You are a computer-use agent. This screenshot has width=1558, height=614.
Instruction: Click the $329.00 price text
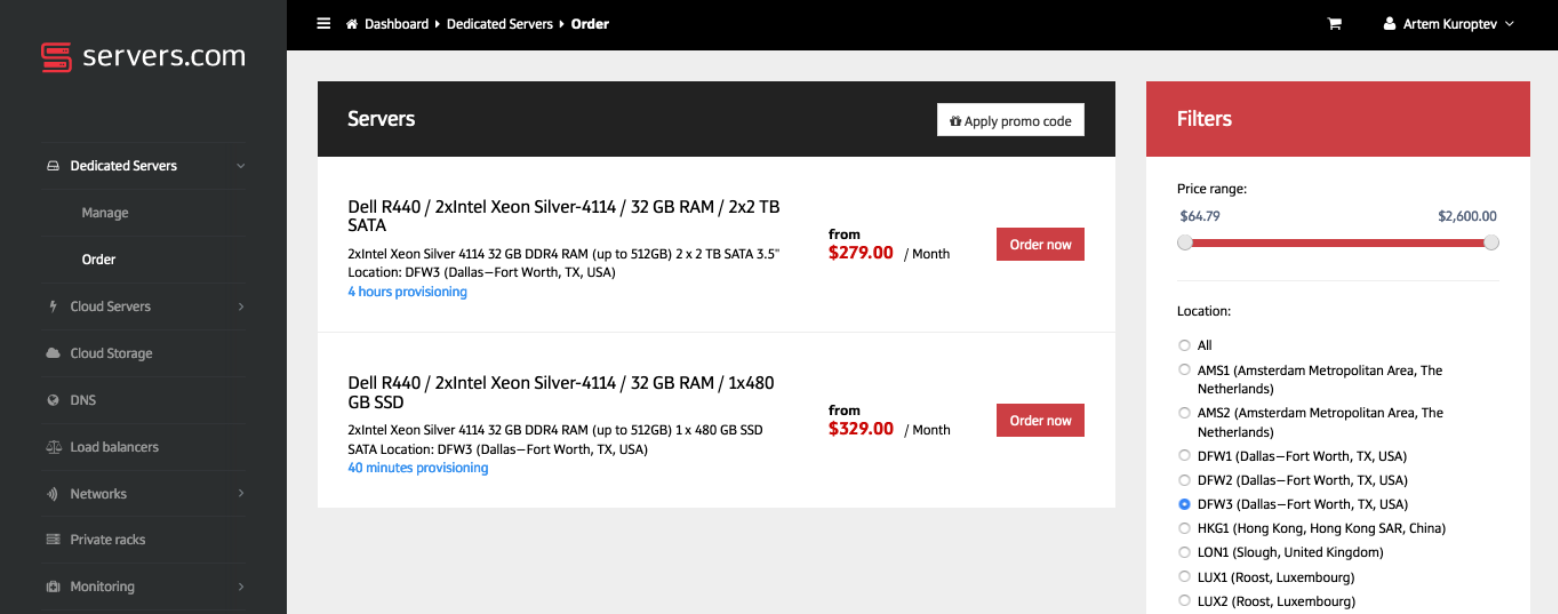coord(861,429)
